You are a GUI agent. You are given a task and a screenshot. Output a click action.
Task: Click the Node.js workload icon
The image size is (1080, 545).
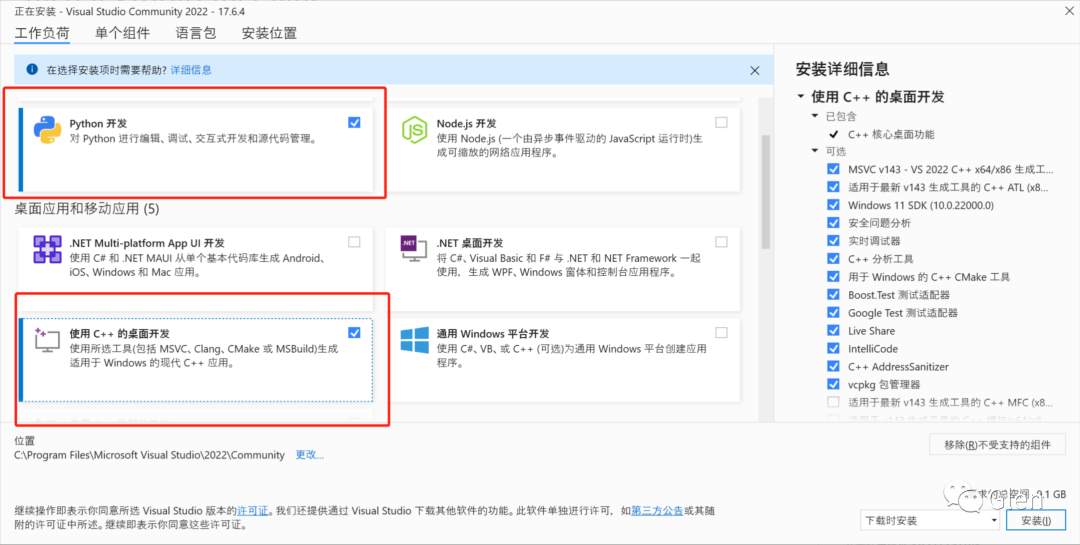(415, 130)
